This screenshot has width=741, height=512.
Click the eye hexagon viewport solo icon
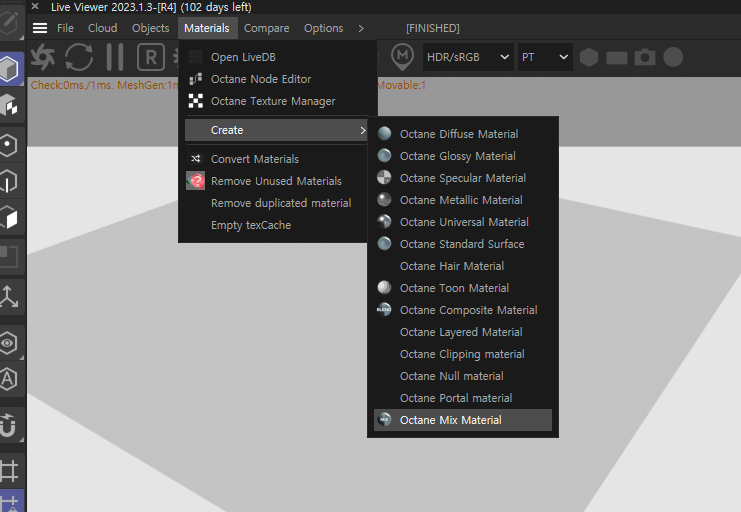click(9, 343)
